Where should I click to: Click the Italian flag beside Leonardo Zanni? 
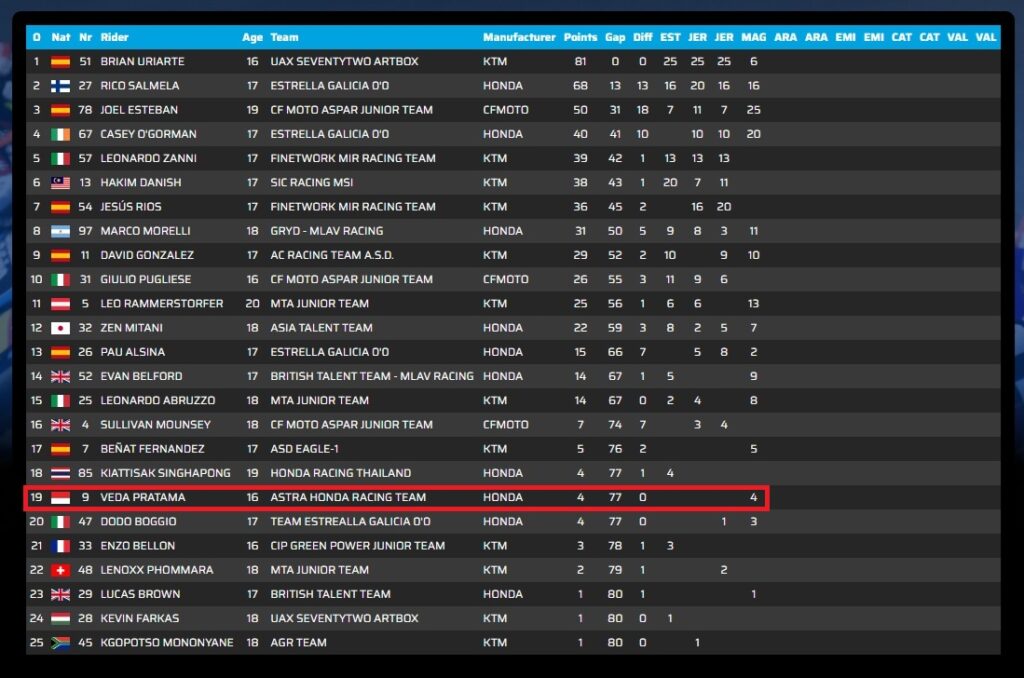click(60, 158)
